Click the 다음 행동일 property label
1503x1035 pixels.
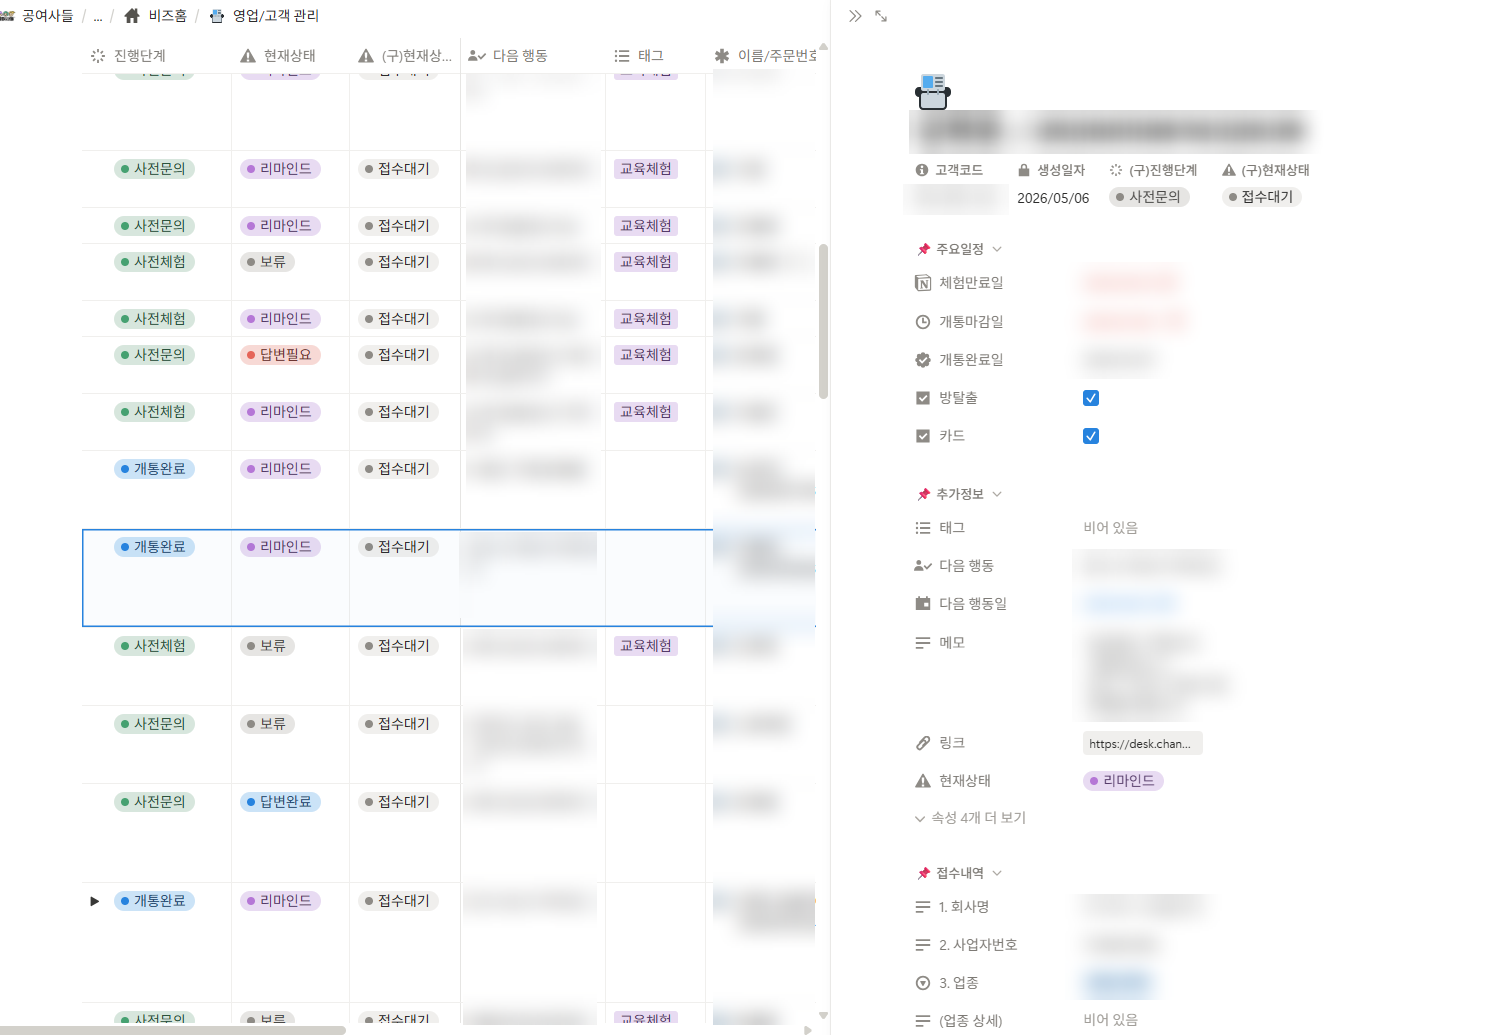tap(973, 604)
